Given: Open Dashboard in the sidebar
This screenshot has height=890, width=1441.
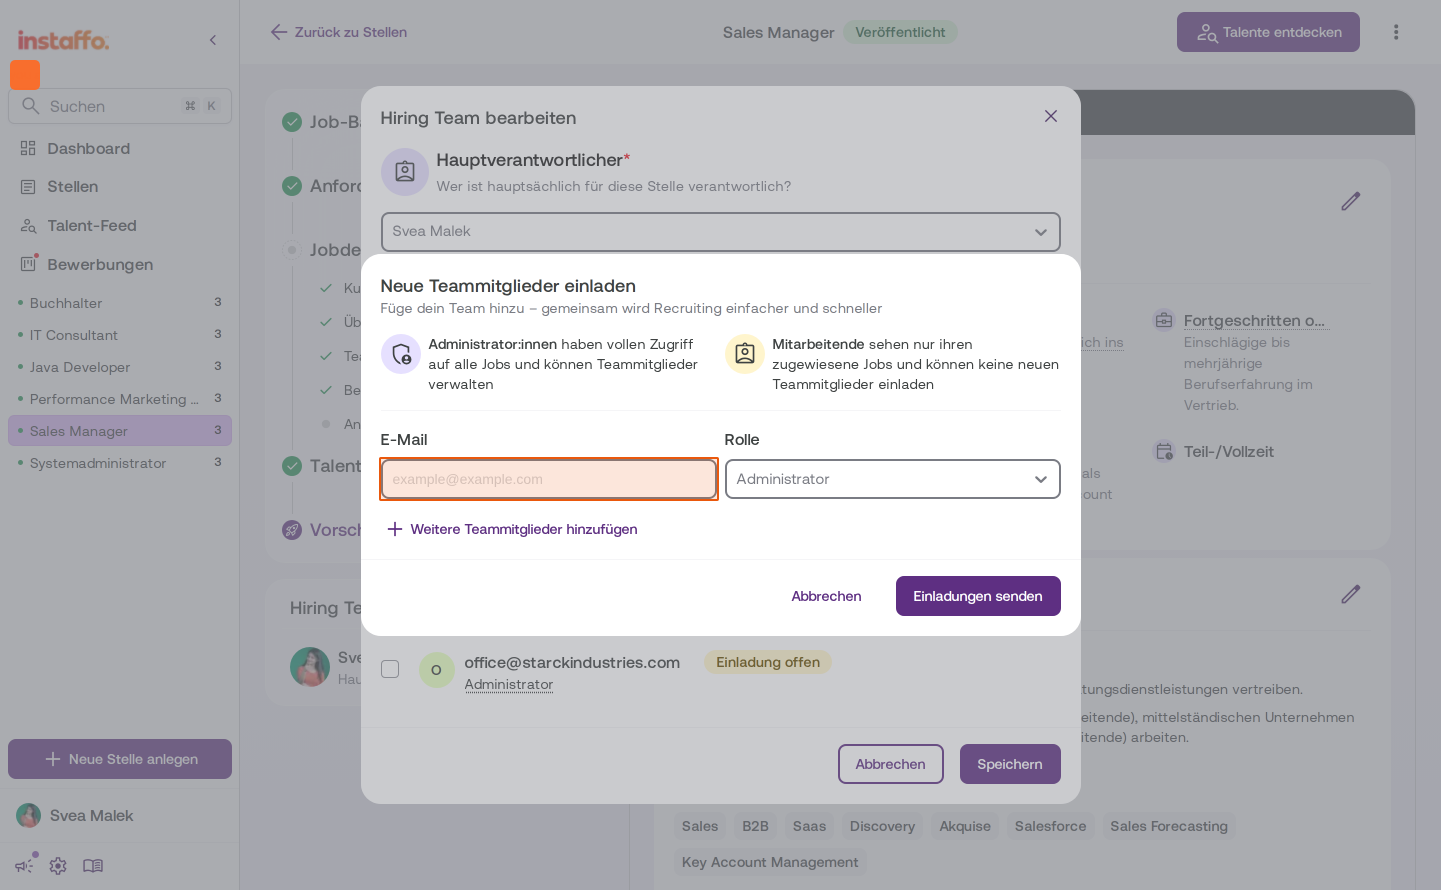Looking at the screenshot, I should click(88, 148).
